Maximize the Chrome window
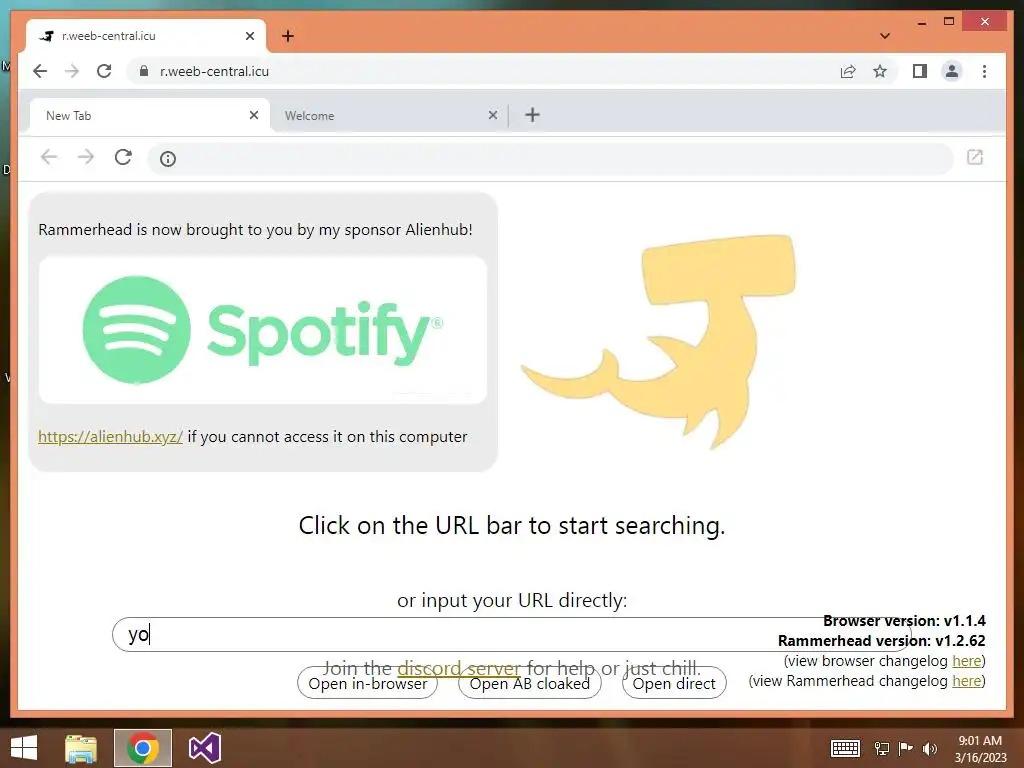 click(949, 22)
